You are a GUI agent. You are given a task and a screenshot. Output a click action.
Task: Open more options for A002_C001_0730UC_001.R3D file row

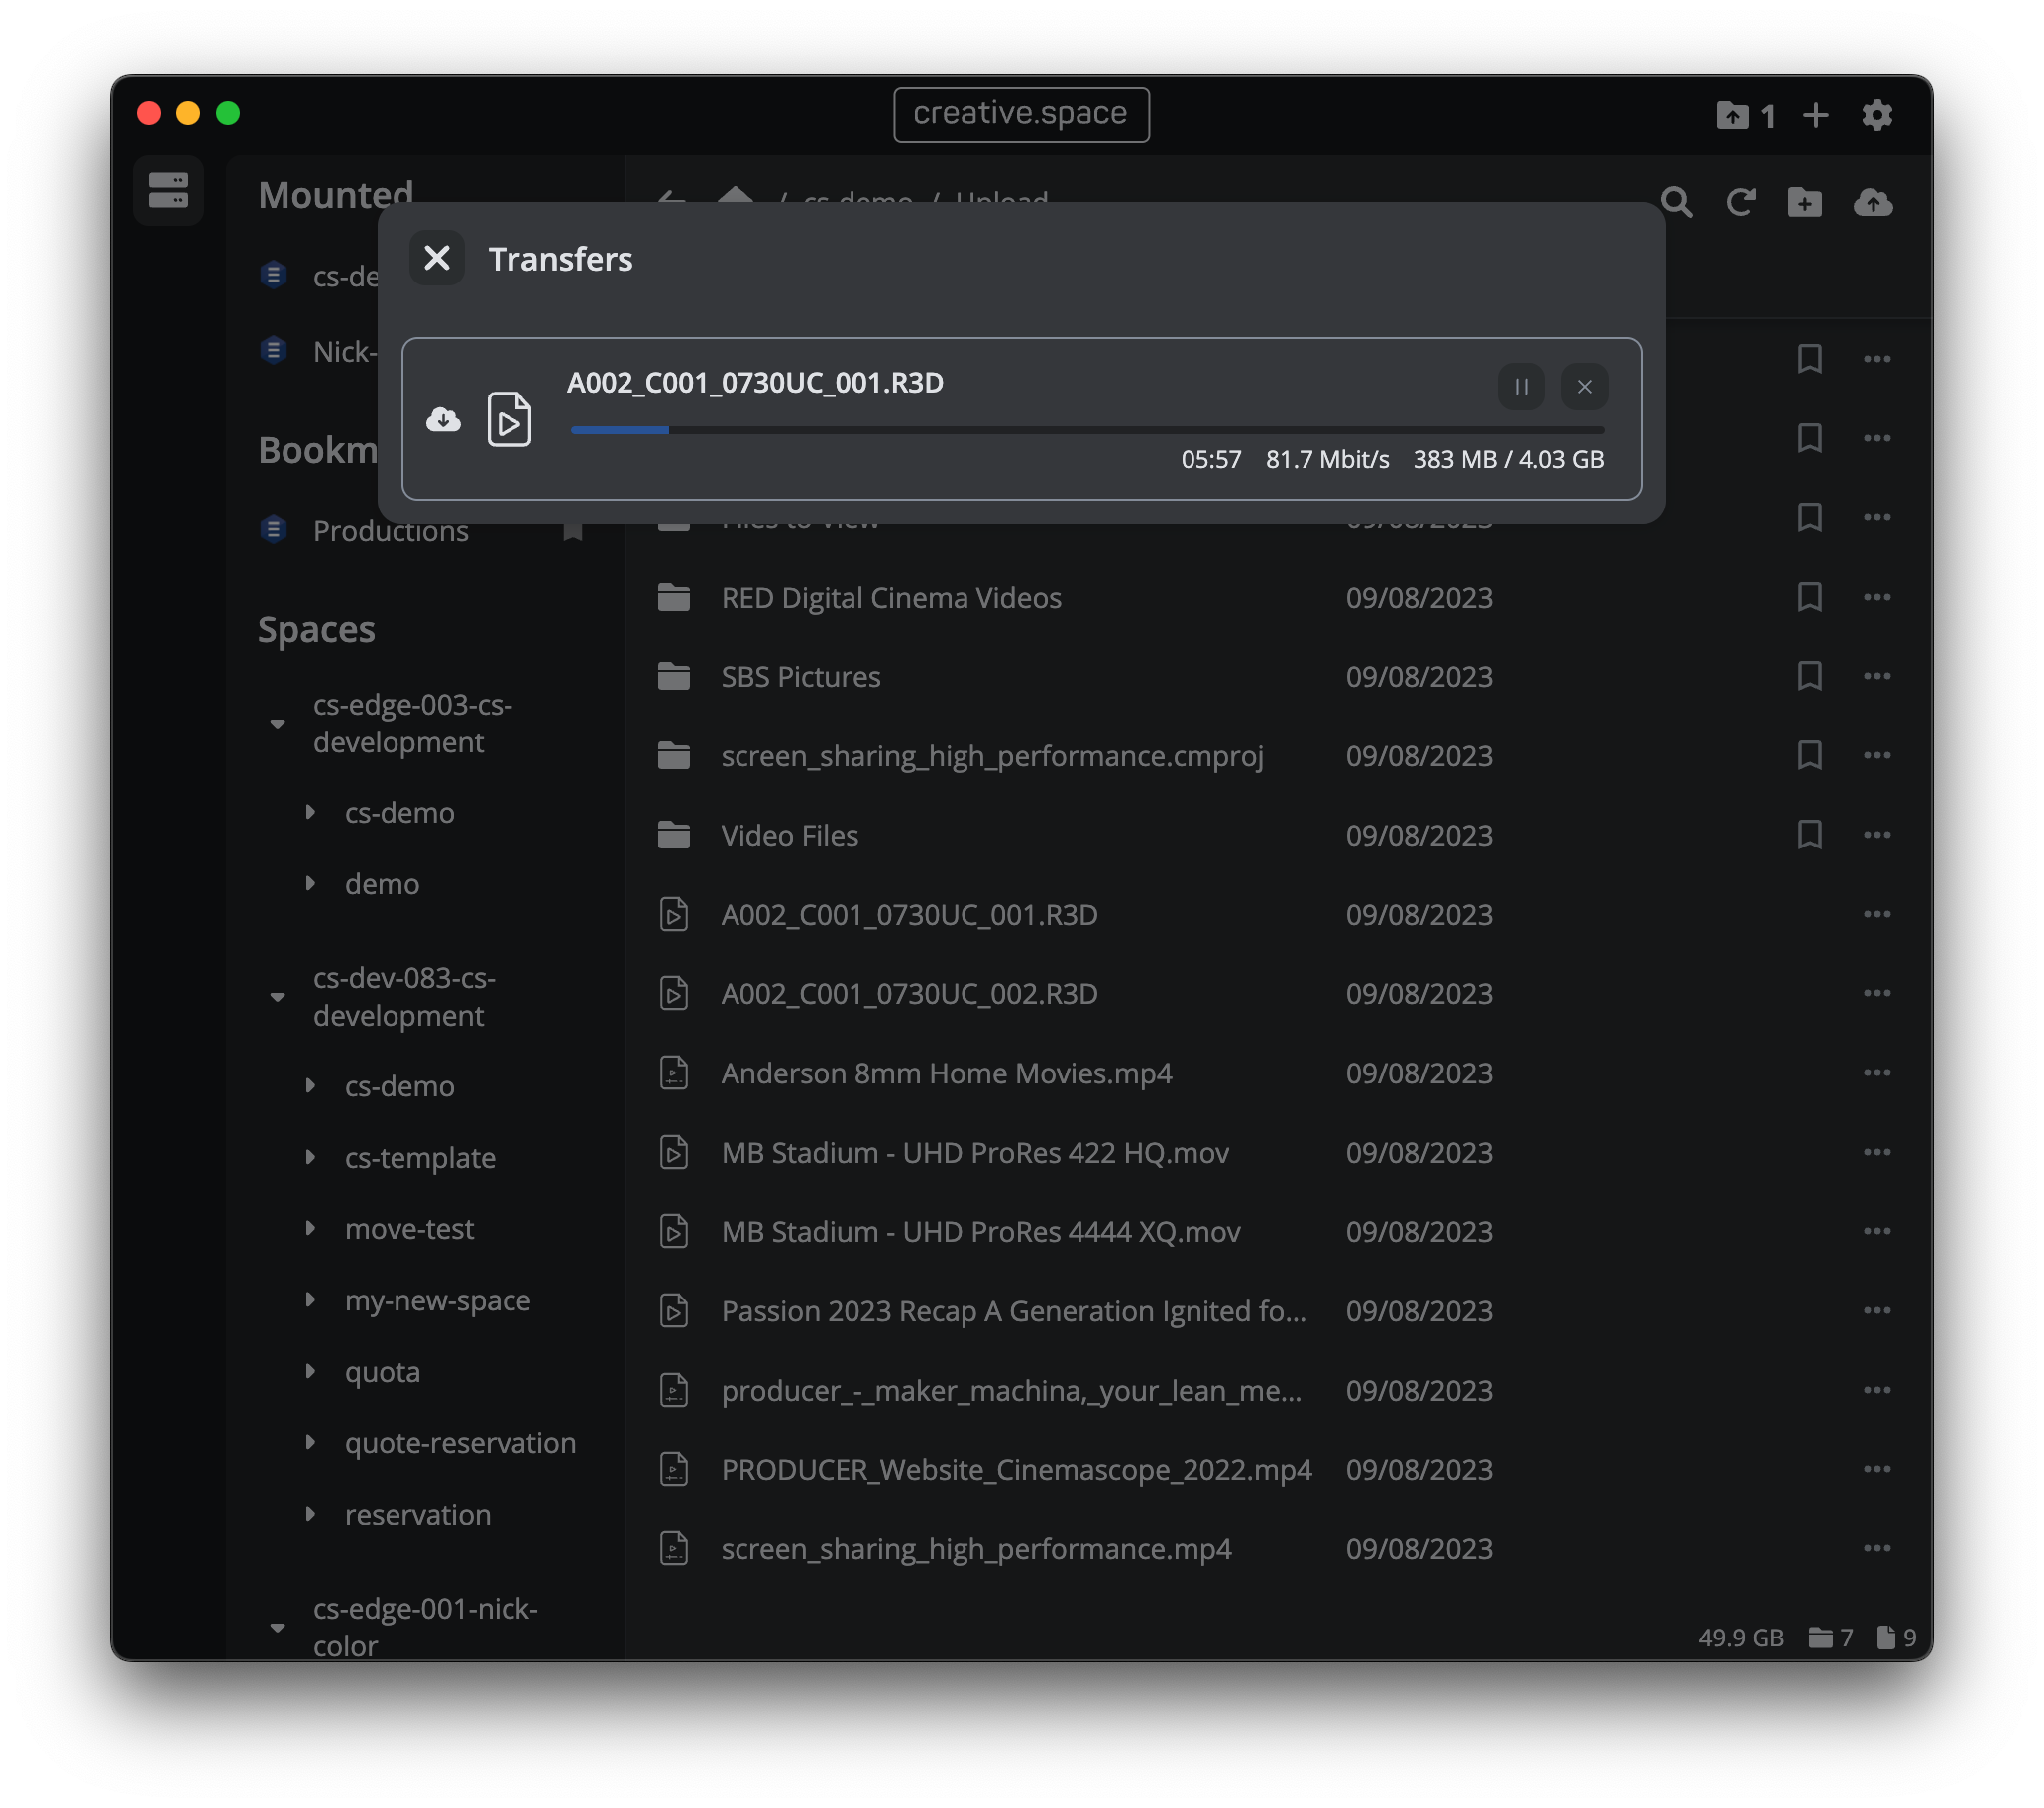coord(1877,914)
